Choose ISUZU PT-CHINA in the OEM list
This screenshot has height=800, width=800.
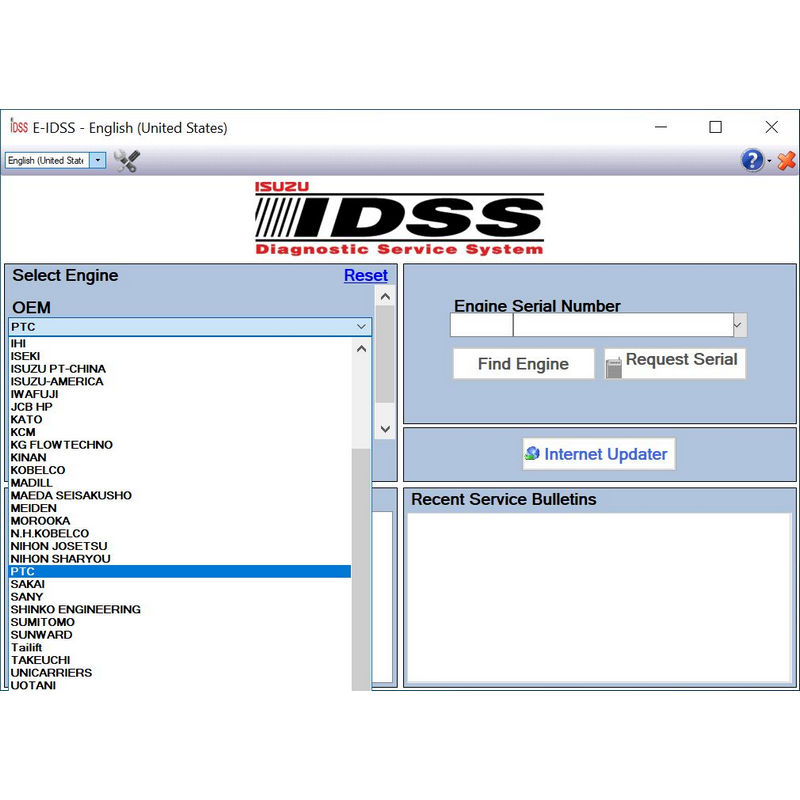180,368
